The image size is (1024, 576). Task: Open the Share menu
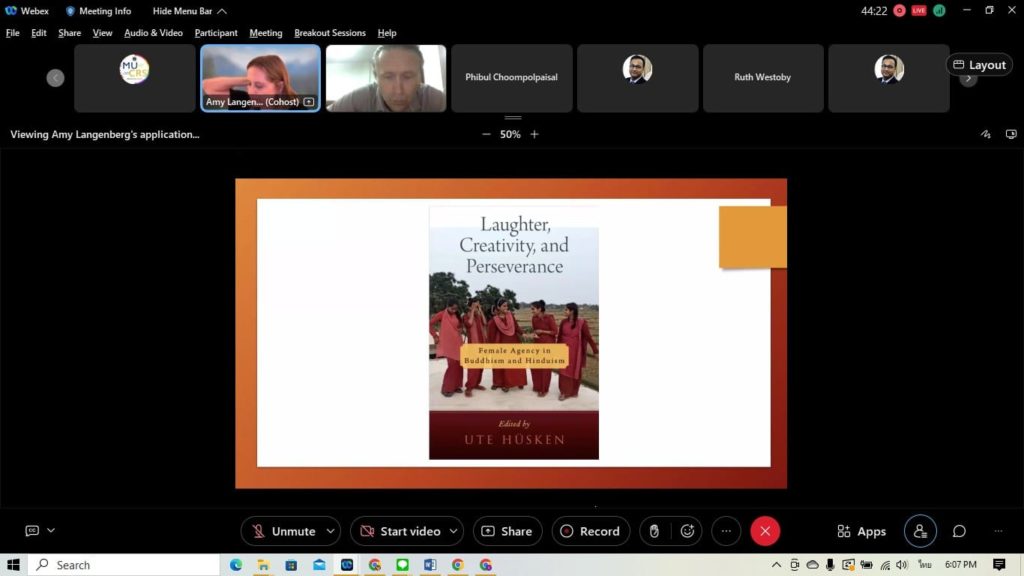coord(69,33)
